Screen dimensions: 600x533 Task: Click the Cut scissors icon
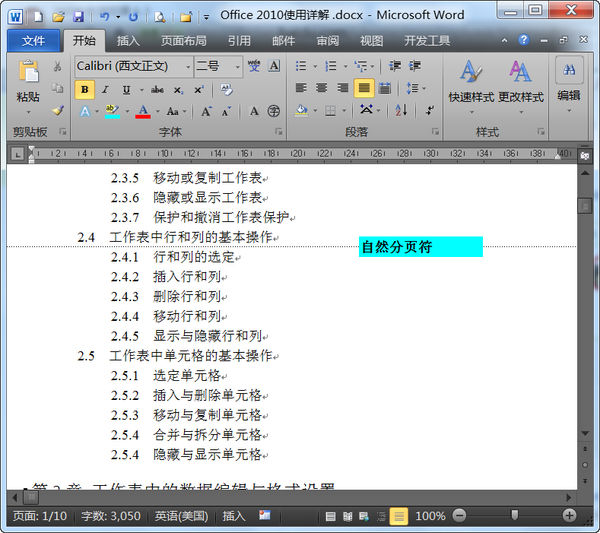[x=57, y=67]
